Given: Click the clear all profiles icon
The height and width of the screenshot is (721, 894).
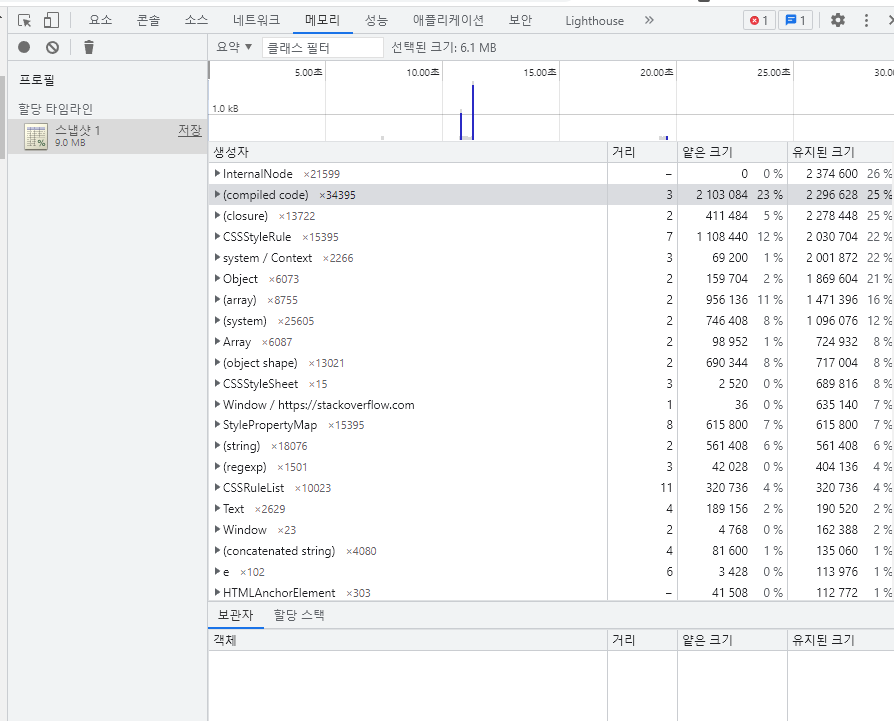Looking at the screenshot, I should click(x=52, y=47).
